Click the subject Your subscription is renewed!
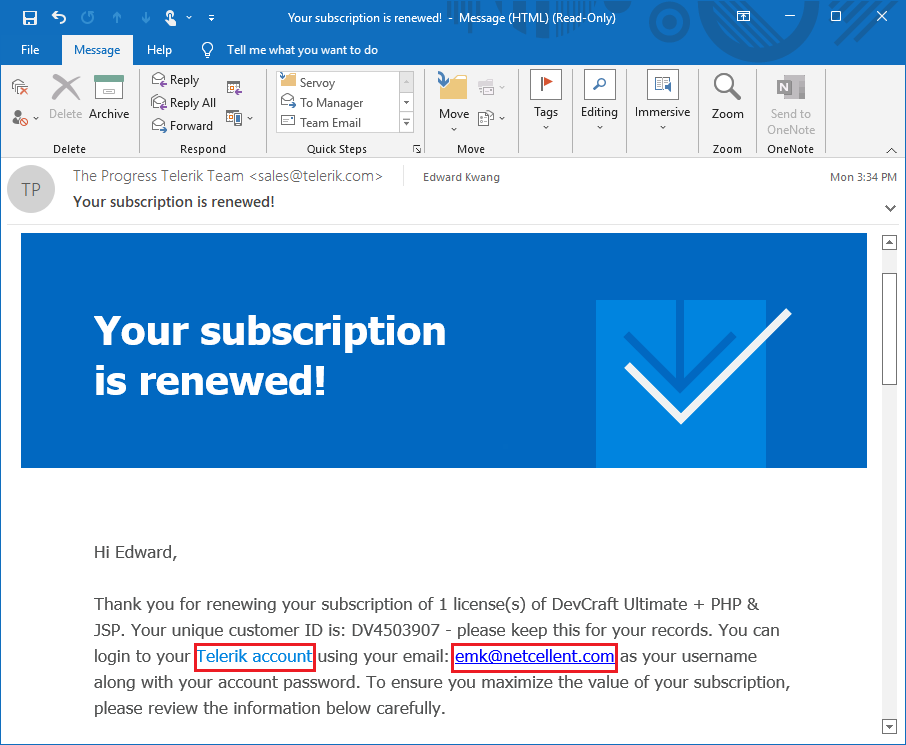Image resolution: width=906 pixels, height=745 pixels. pyautogui.click(x=173, y=202)
